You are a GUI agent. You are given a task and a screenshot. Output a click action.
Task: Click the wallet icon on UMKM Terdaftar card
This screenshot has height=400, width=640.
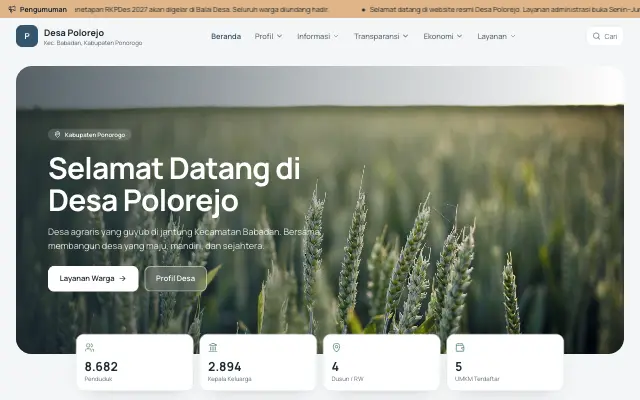point(460,347)
